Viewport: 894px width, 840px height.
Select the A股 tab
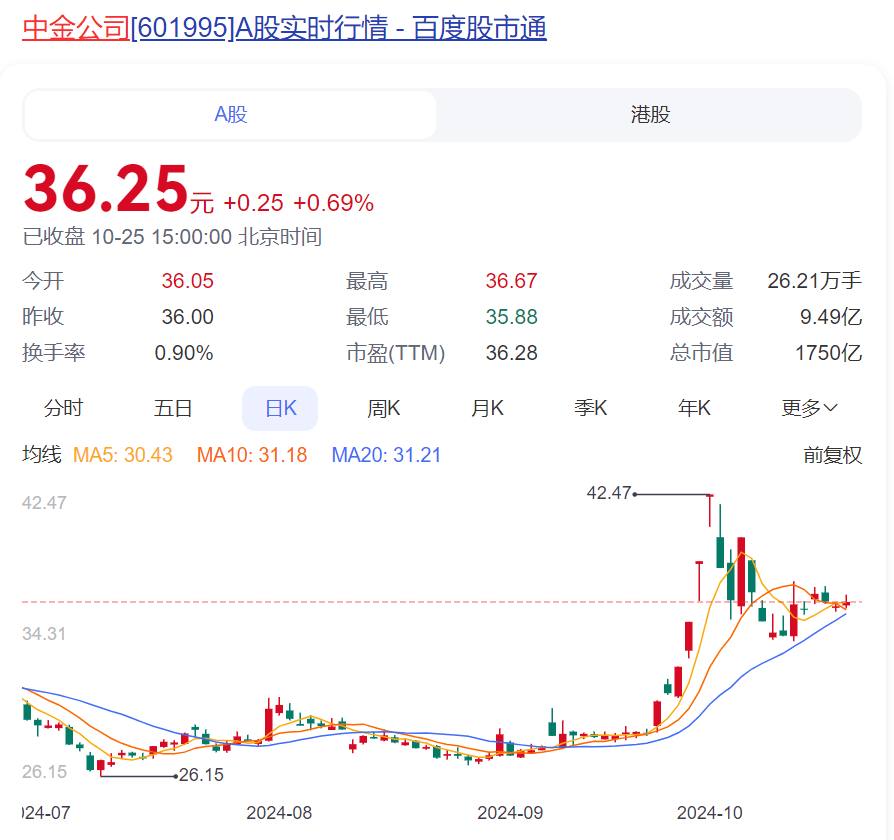coord(230,114)
